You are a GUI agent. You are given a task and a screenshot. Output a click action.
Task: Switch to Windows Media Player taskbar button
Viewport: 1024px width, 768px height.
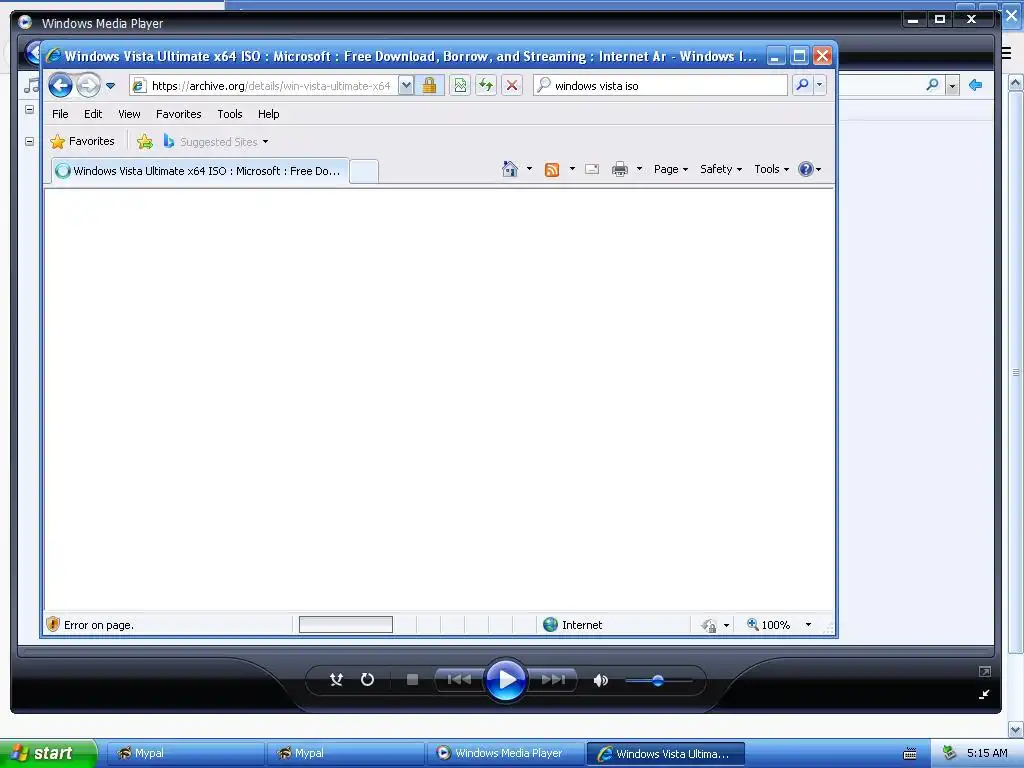[506, 753]
